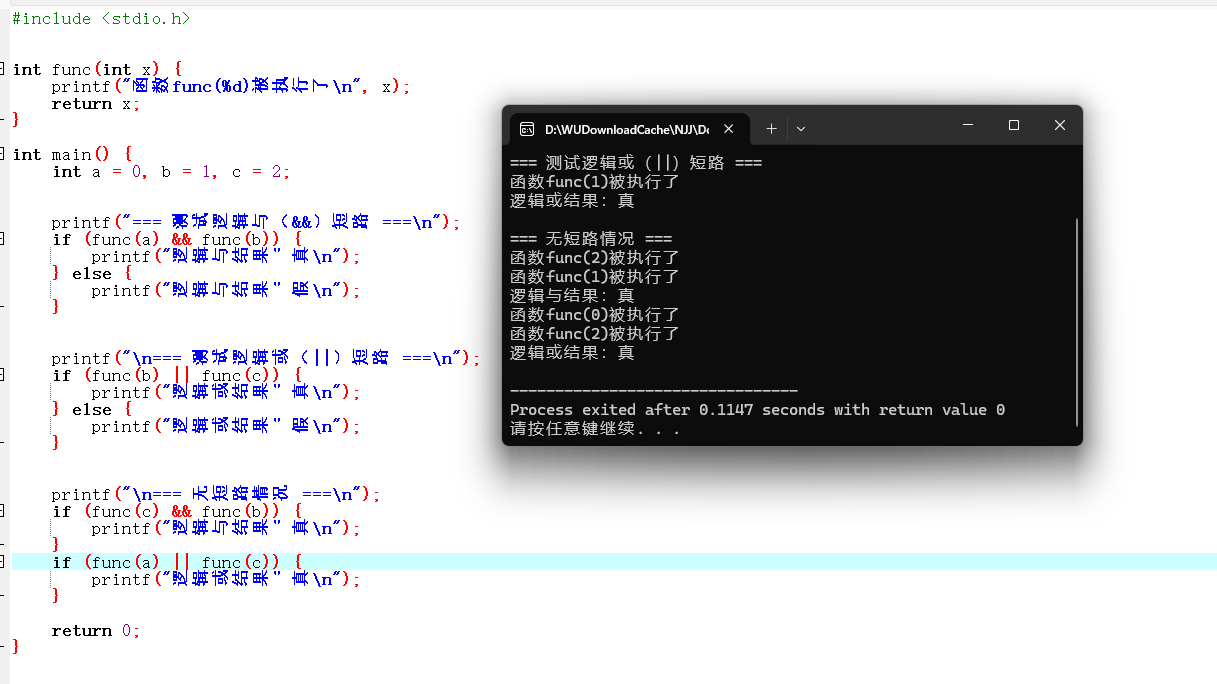Select the D:\WUDownloadCache\NJJ terminal tab
The width and height of the screenshot is (1217, 684).
(x=629, y=129)
